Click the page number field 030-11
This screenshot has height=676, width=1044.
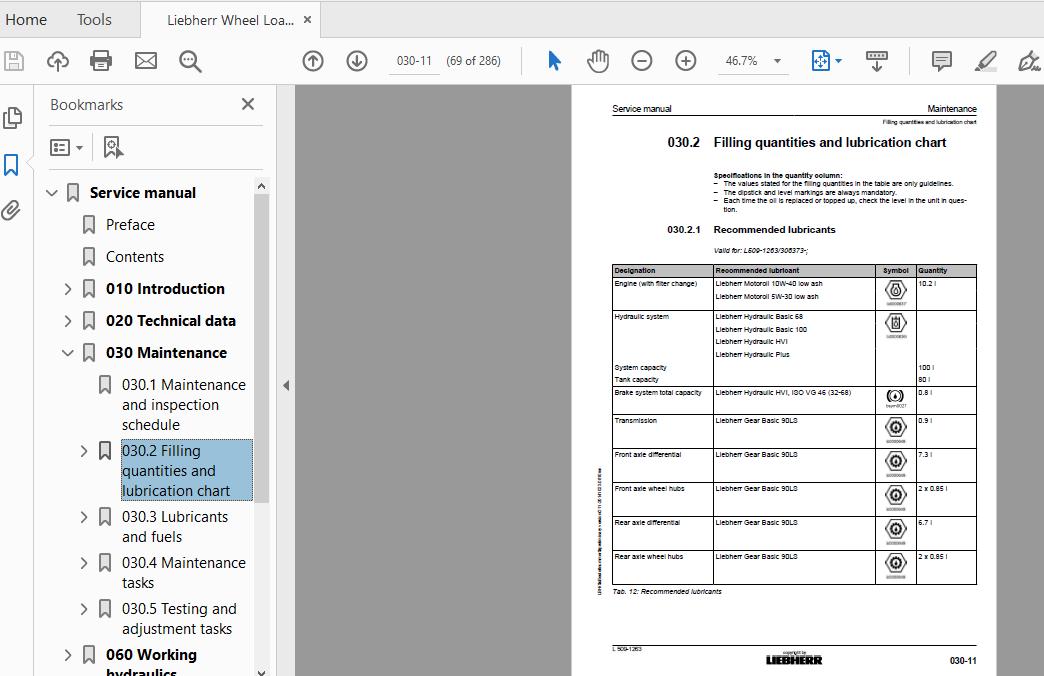[x=414, y=61]
